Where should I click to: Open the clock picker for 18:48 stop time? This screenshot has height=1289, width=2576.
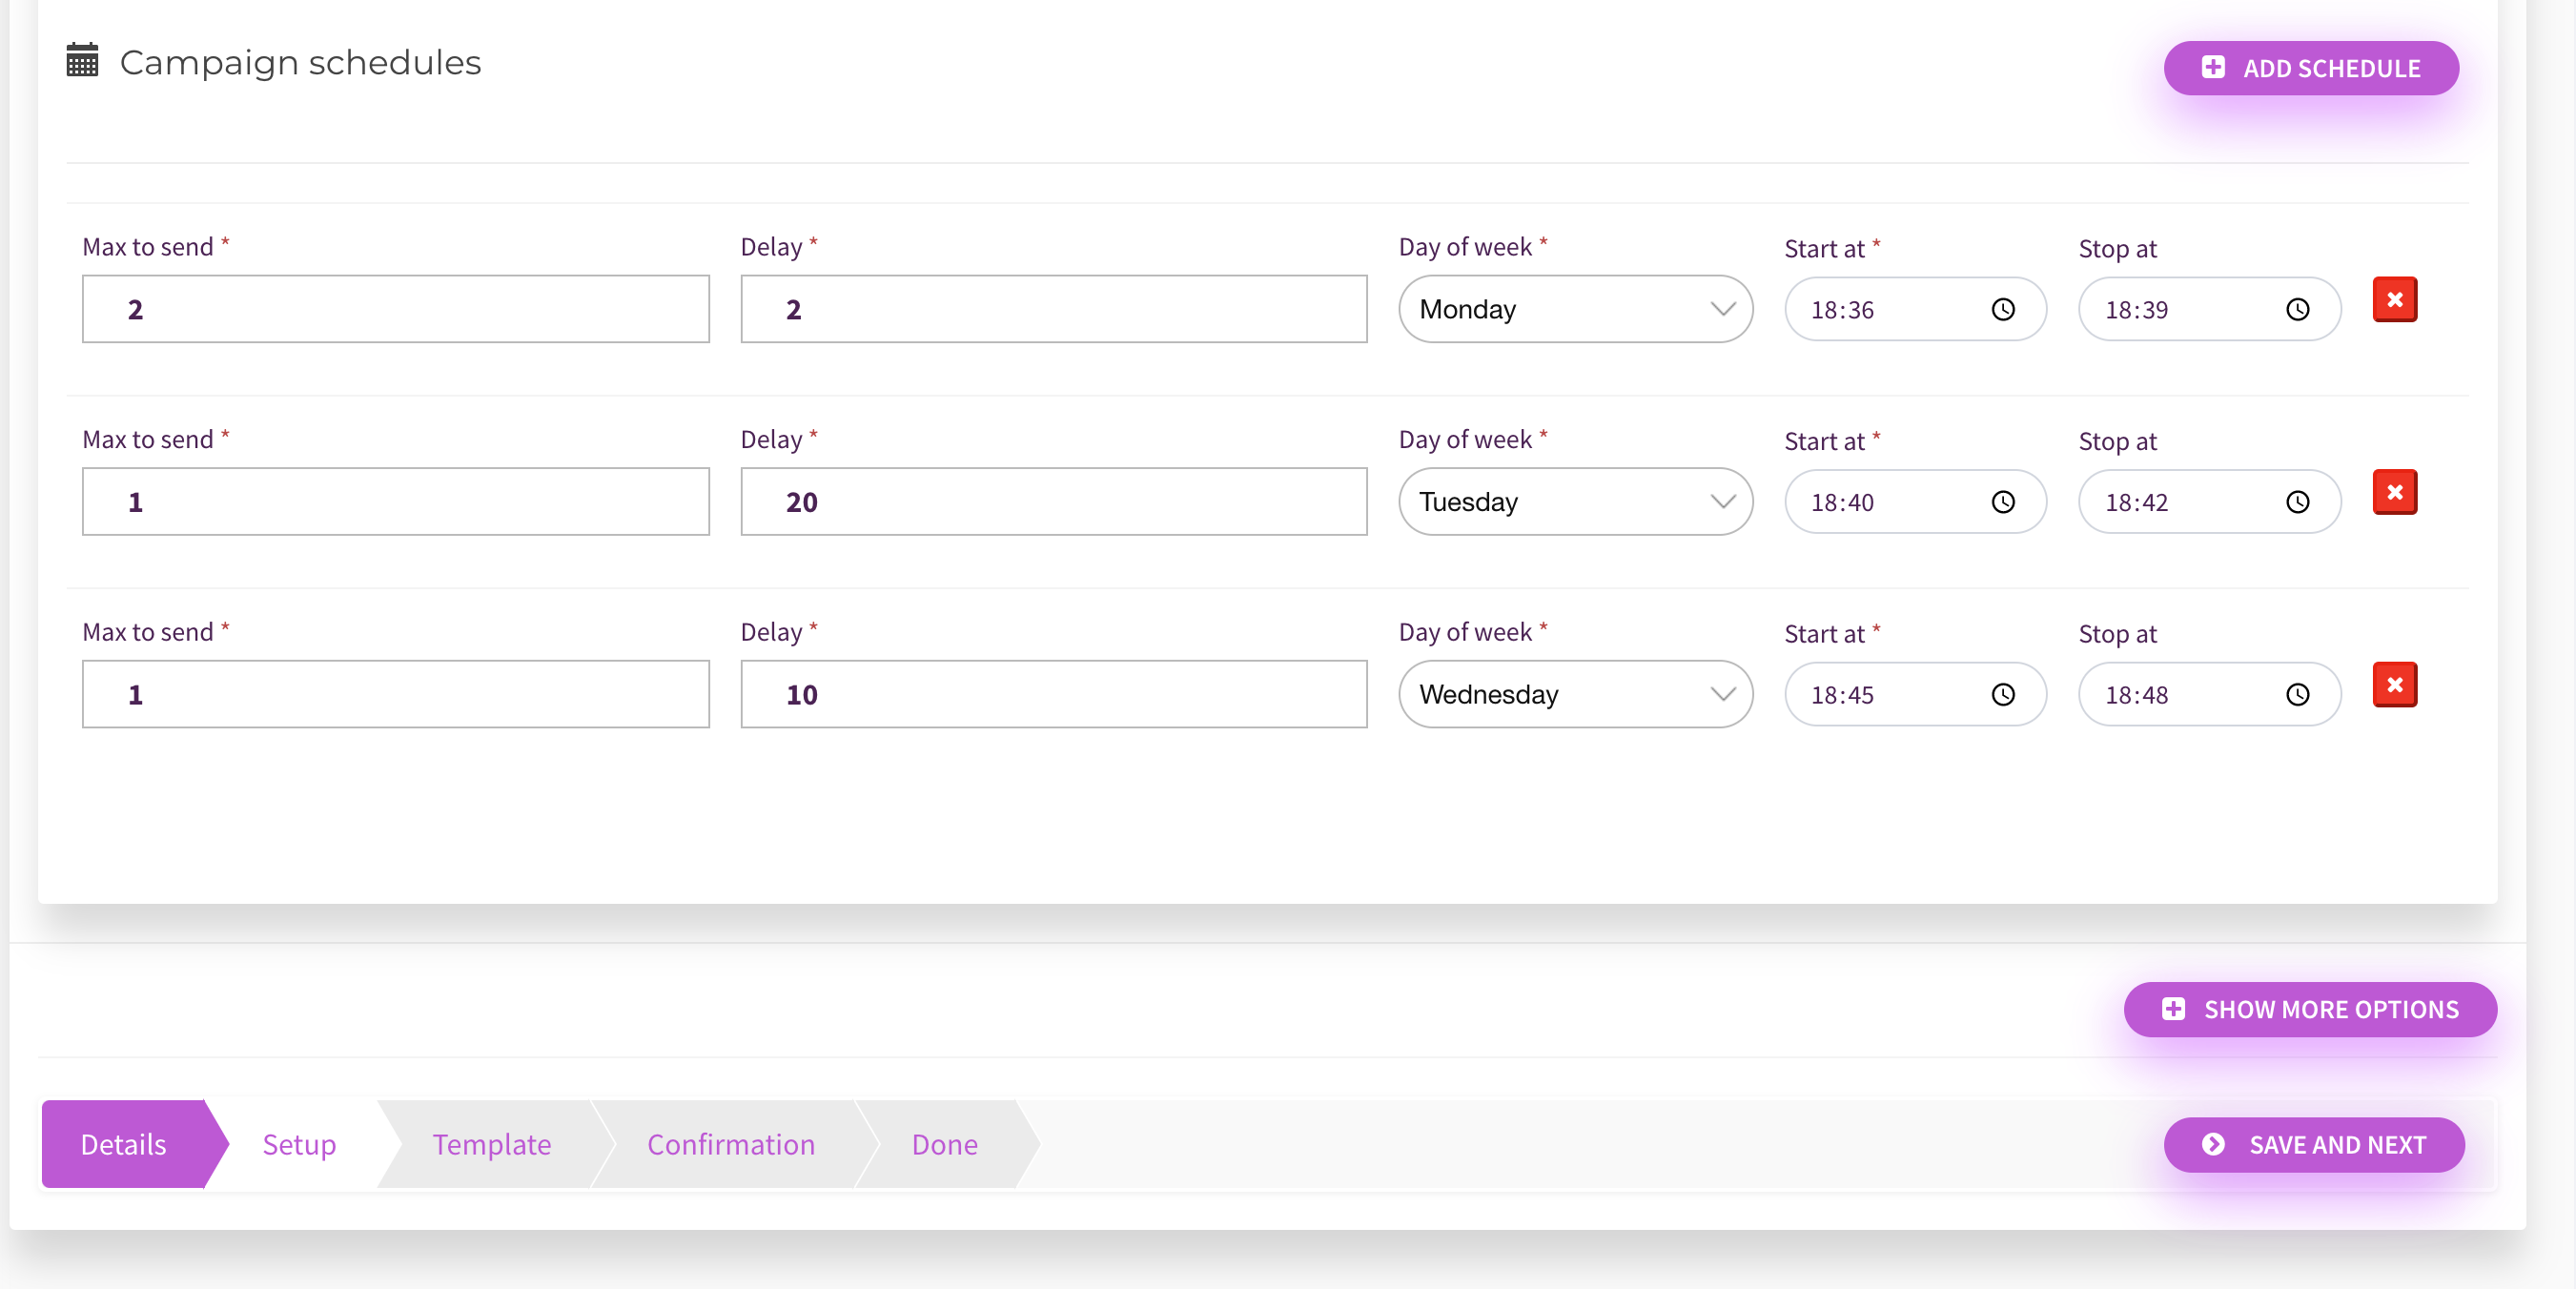pos(2298,695)
